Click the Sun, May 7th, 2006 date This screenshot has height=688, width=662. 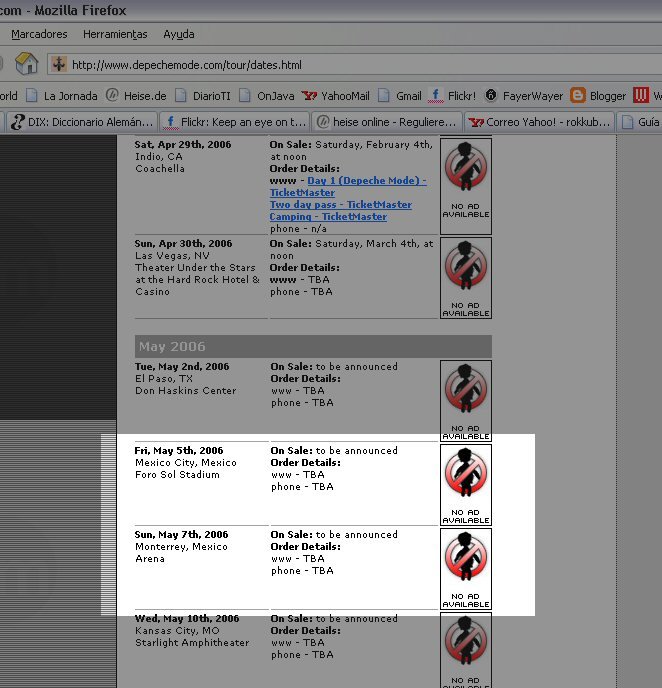coord(182,534)
